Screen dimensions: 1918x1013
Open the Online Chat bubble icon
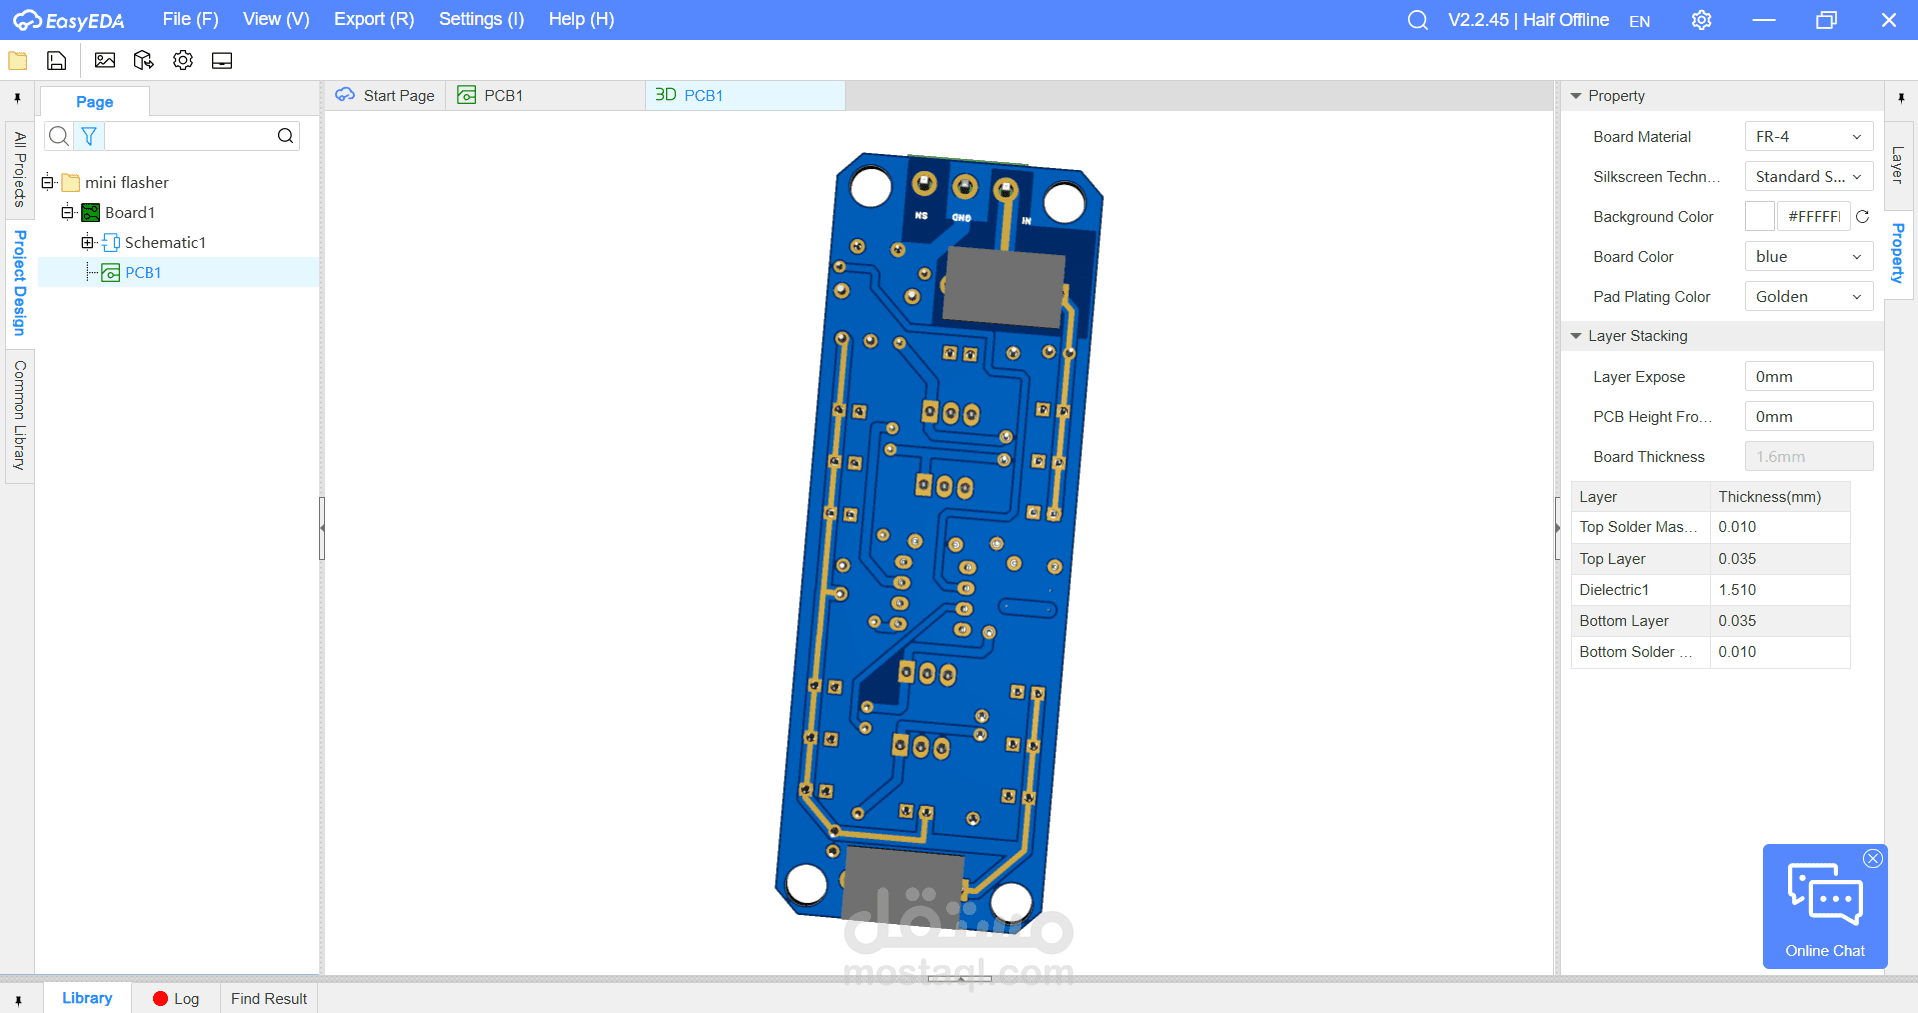1825,894
